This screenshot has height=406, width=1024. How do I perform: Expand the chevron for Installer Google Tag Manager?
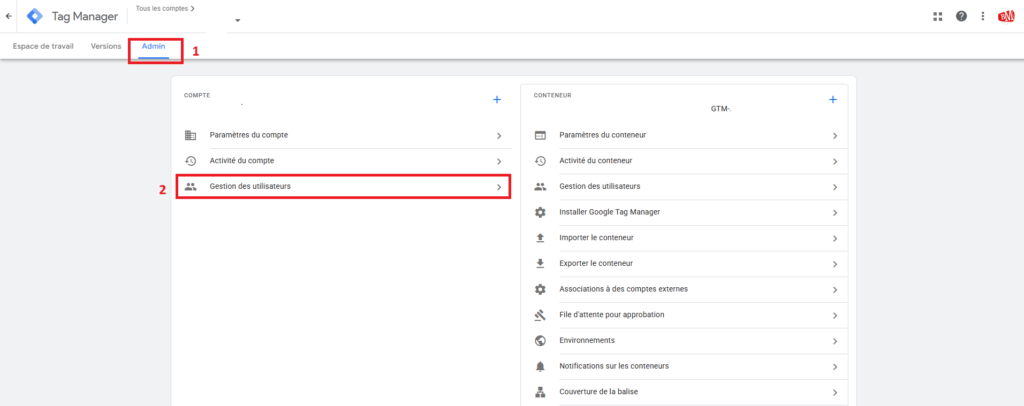[x=835, y=213]
